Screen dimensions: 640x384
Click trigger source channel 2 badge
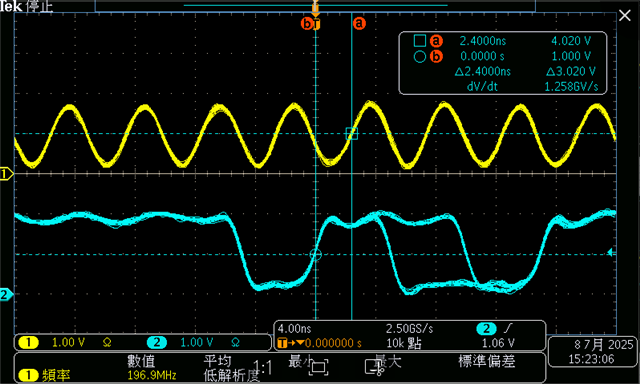pyautogui.click(x=486, y=329)
